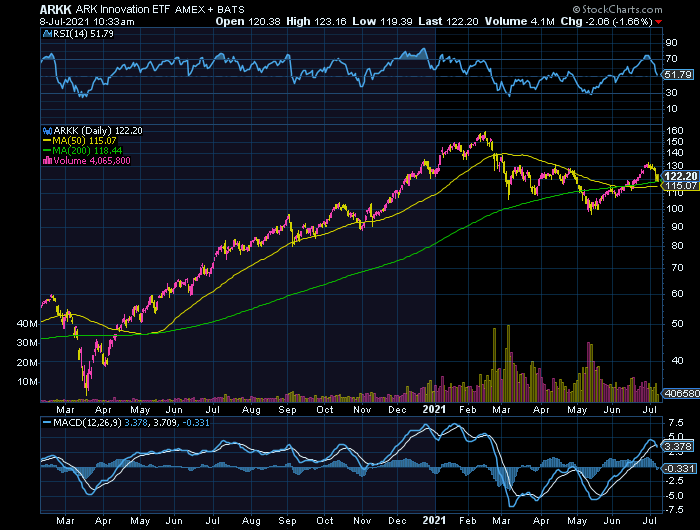
Task: Click the blue MACD line icon in legend
Action: pyautogui.click(x=47, y=422)
